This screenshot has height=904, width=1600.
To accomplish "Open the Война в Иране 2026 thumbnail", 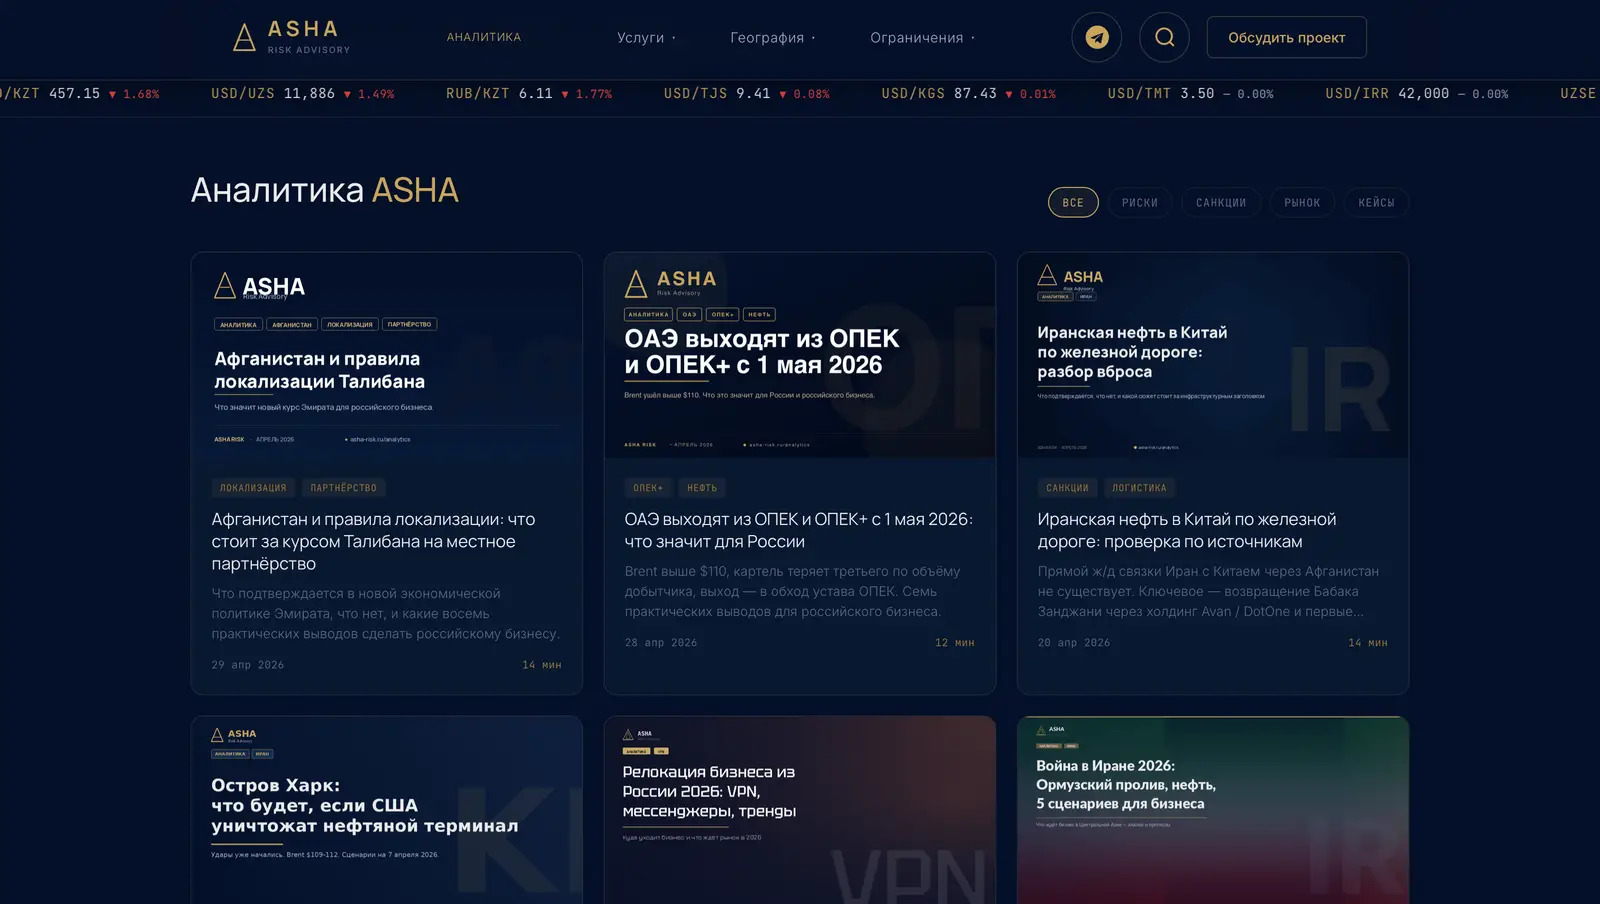I will pos(1213,810).
